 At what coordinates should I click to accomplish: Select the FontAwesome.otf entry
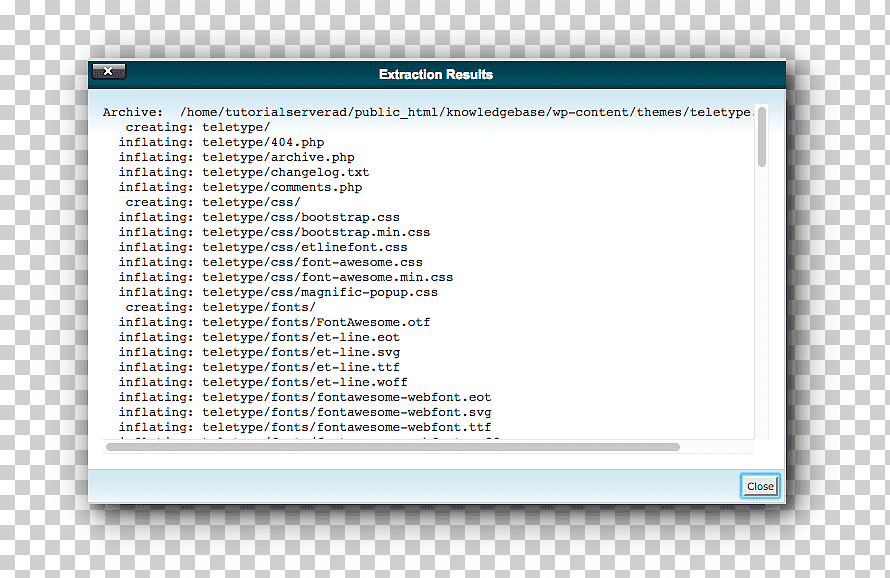[x=274, y=322]
